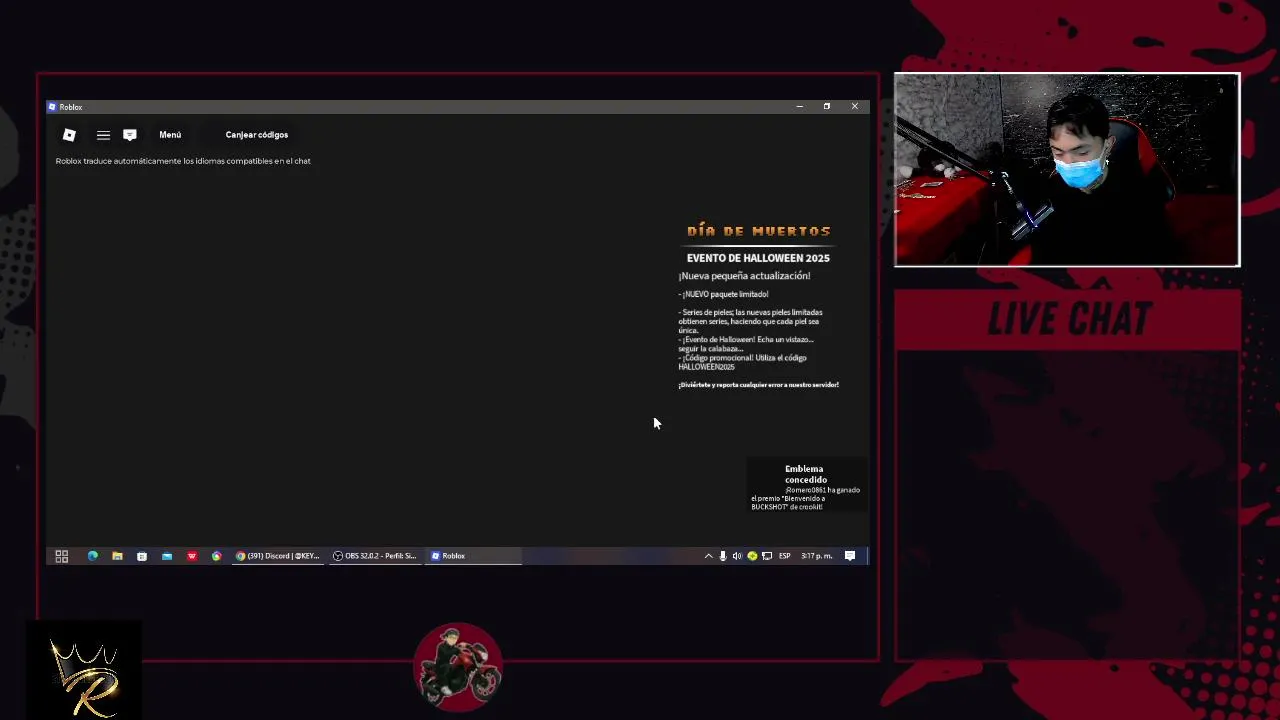Minimize the Roblox window

pyautogui.click(x=799, y=106)
